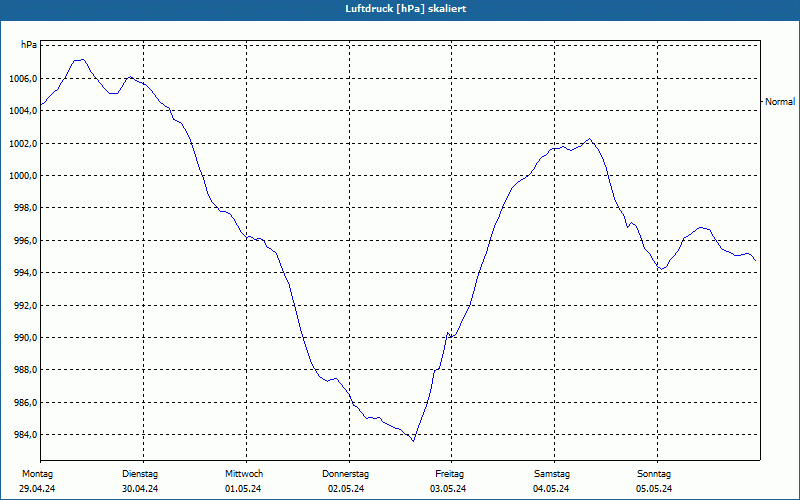Click the date 01.05.24

coord(243,489)
